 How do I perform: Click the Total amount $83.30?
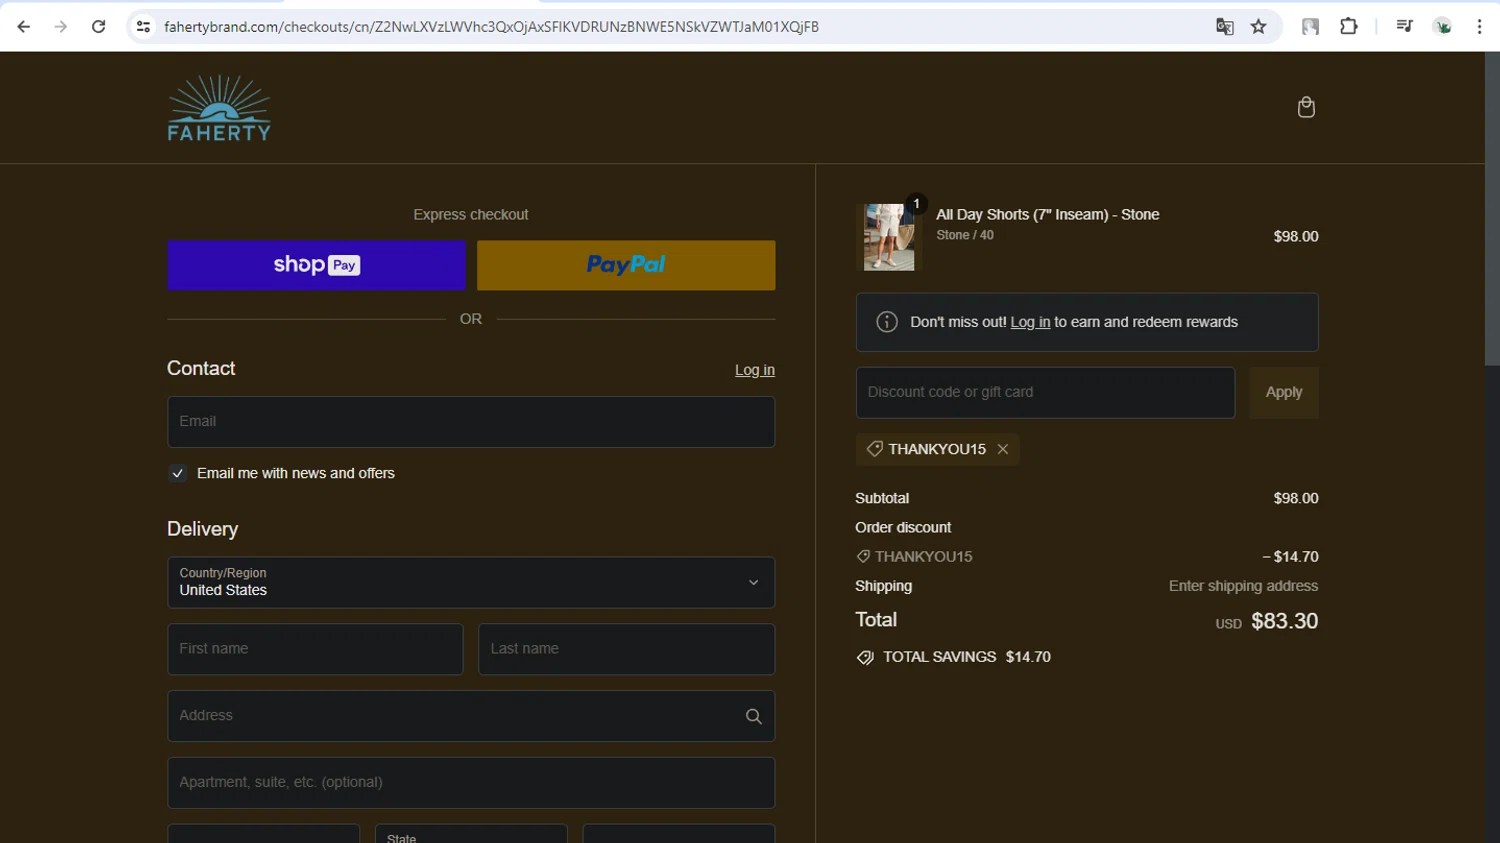coord(1284,621)
